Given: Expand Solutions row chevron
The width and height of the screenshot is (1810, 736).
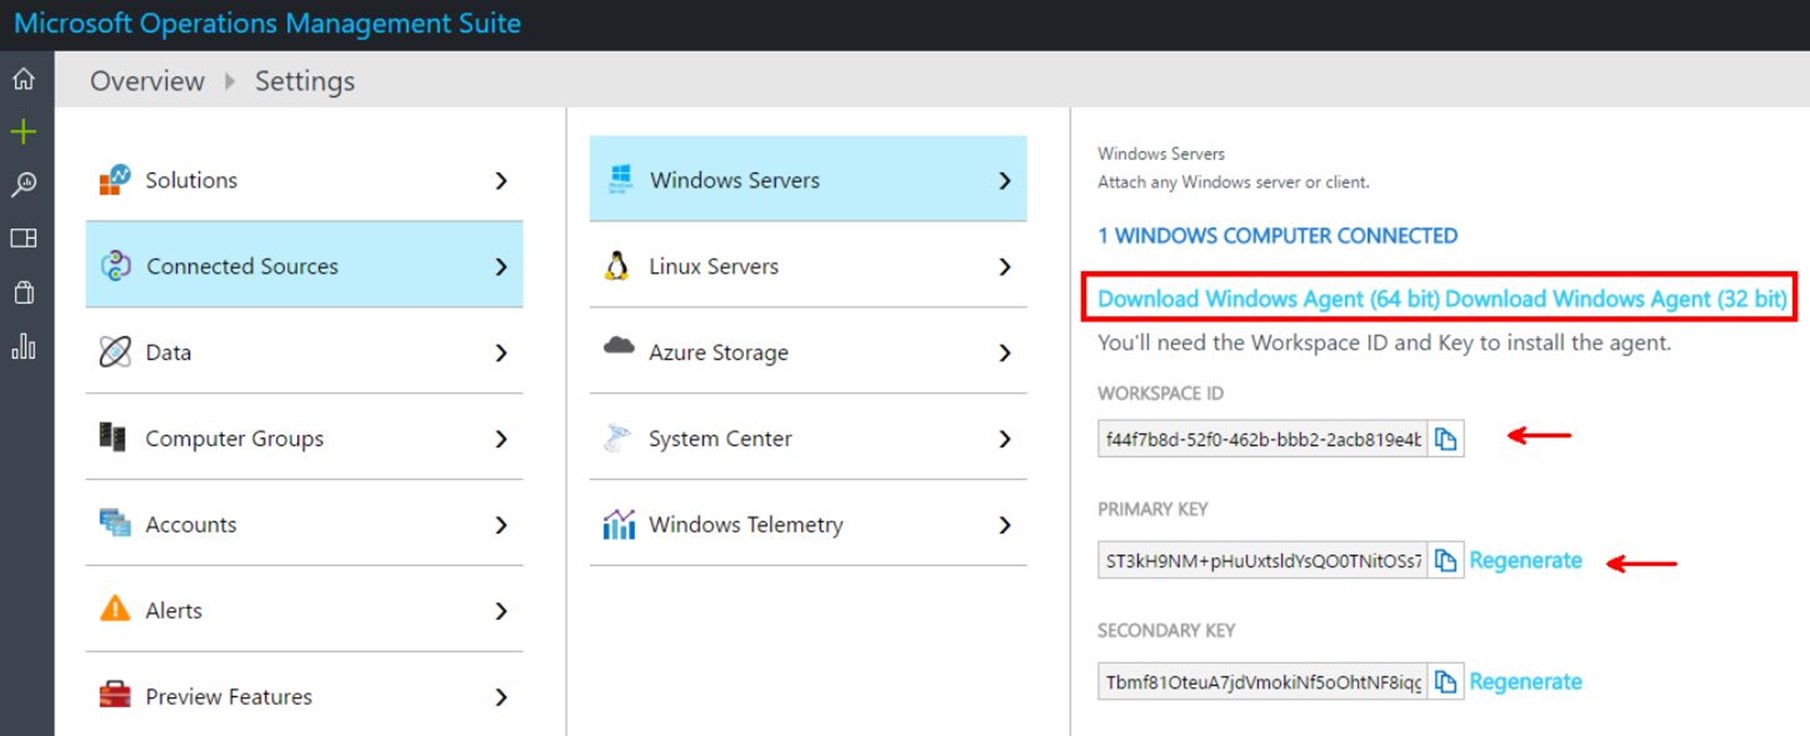Looking at the screenshot, I should point(502,181).
